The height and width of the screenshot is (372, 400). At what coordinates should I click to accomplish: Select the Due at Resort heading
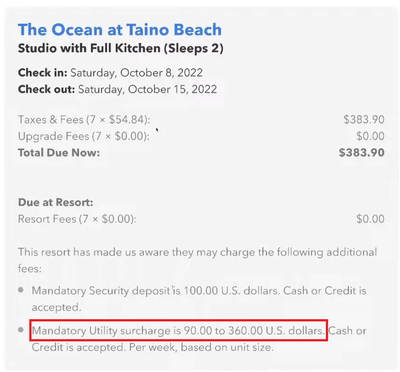[56, 202]
